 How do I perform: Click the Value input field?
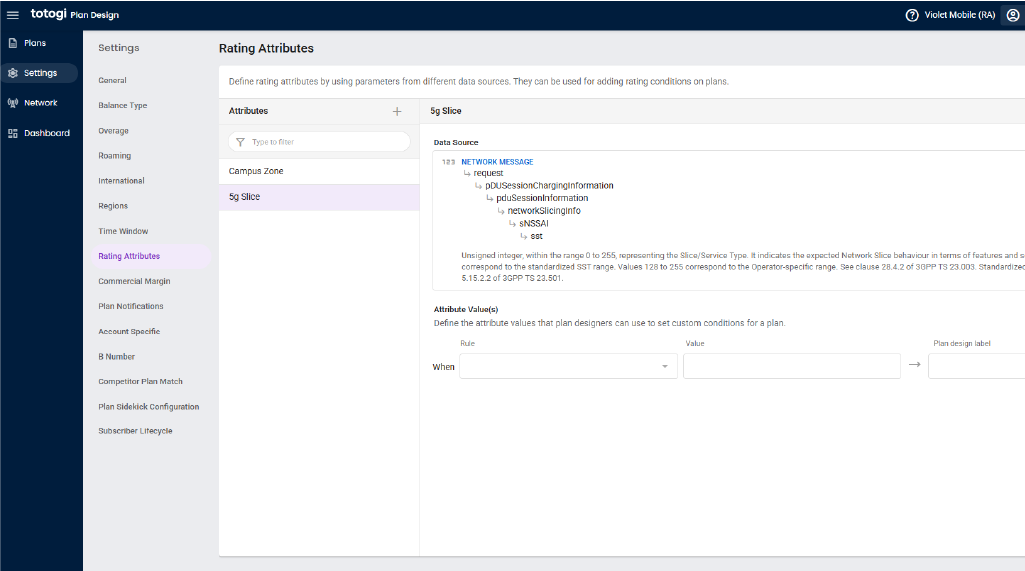coord(792,366)
